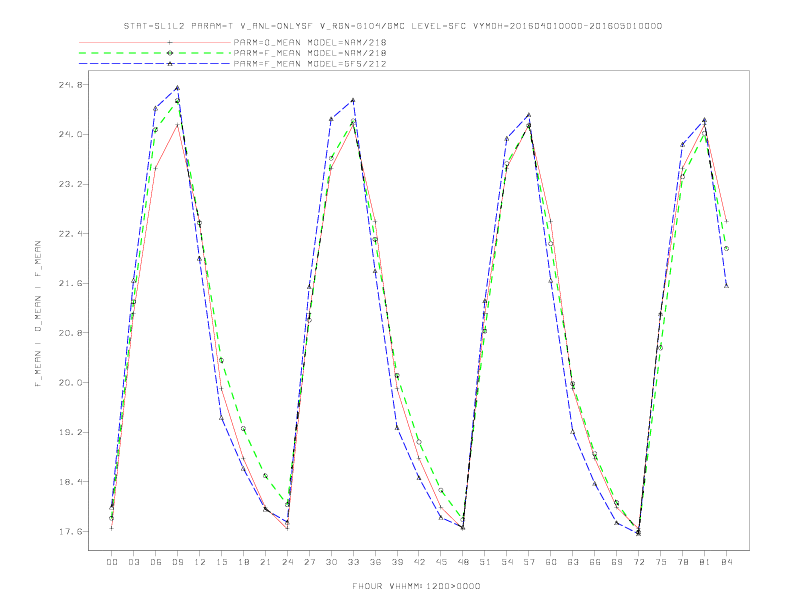Click x-axis tick label 57
The image size is (792, 612).
click(529, 562)
